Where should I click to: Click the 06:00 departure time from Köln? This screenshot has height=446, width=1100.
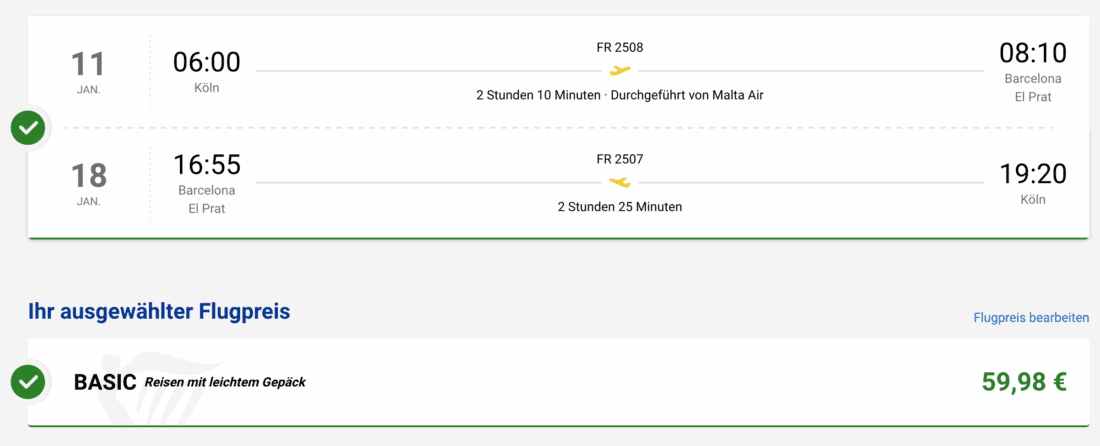coord(207,62)
